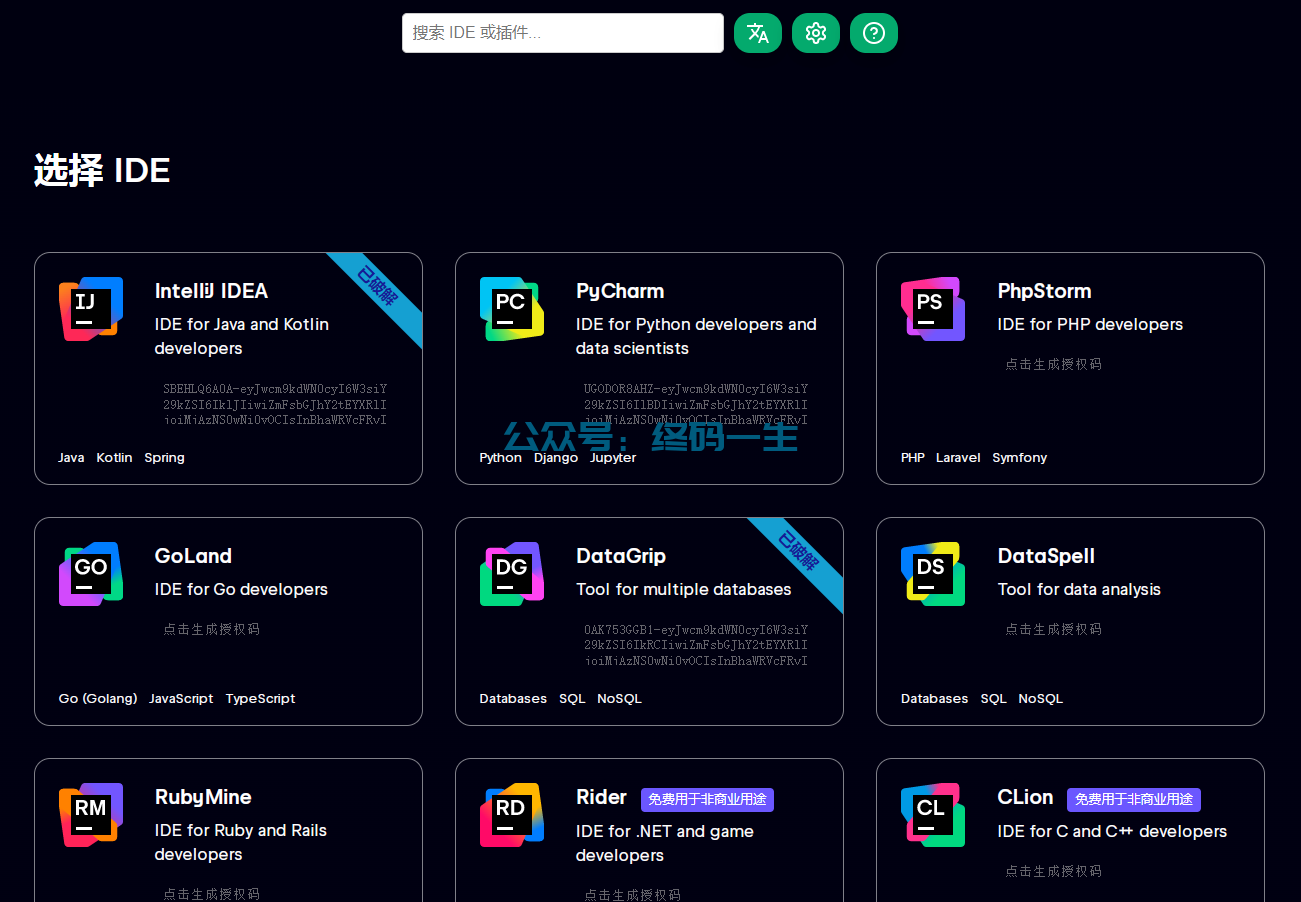Image resolution: width=1301 pixels, height=902 pixels.
Task: Click the DataGrip DG logo
Action: click(x=512, y=574)
